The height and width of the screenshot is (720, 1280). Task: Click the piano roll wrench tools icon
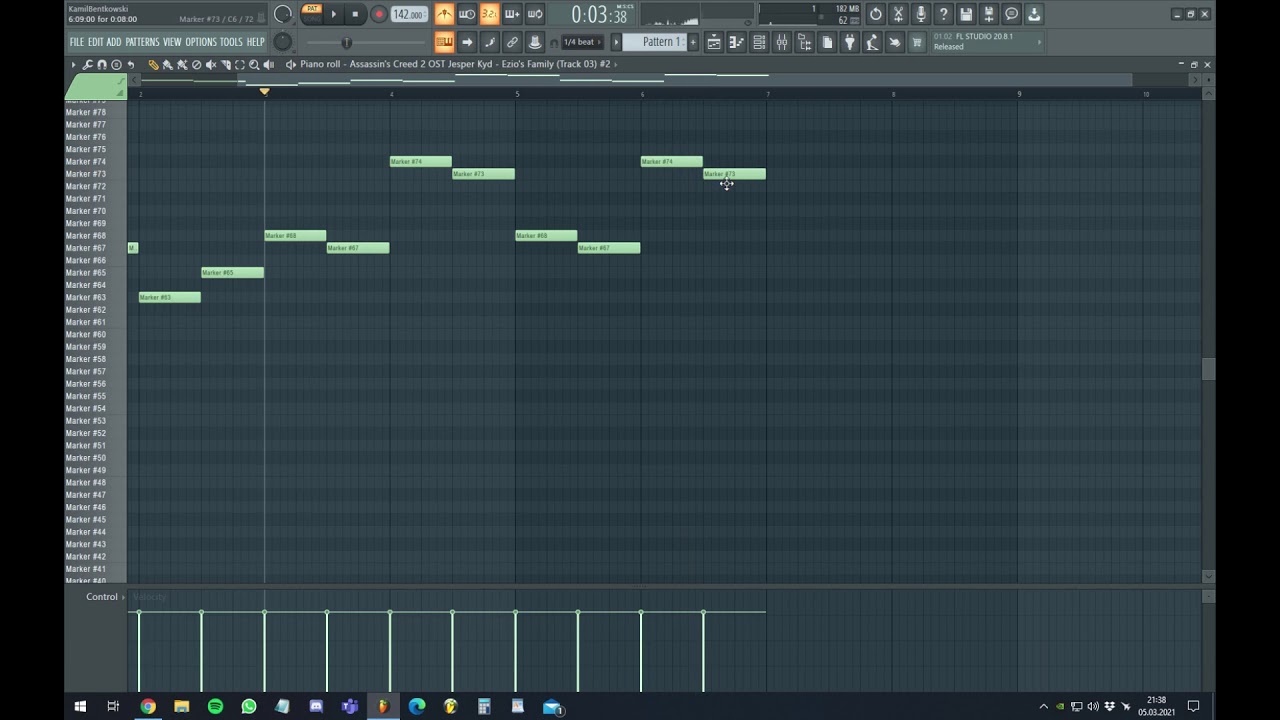87,64
